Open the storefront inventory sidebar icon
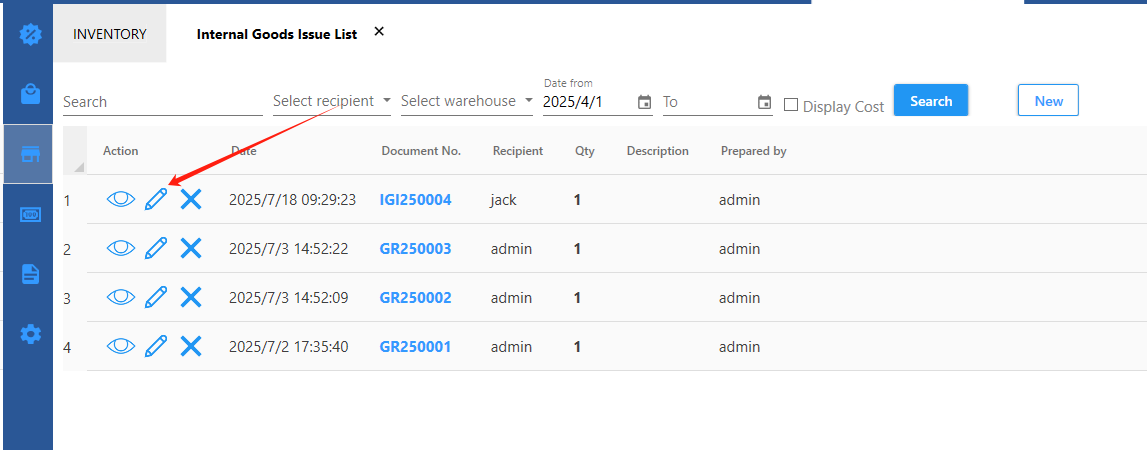This screenshot has height=450, width=1147. click(x=31, y=154)
